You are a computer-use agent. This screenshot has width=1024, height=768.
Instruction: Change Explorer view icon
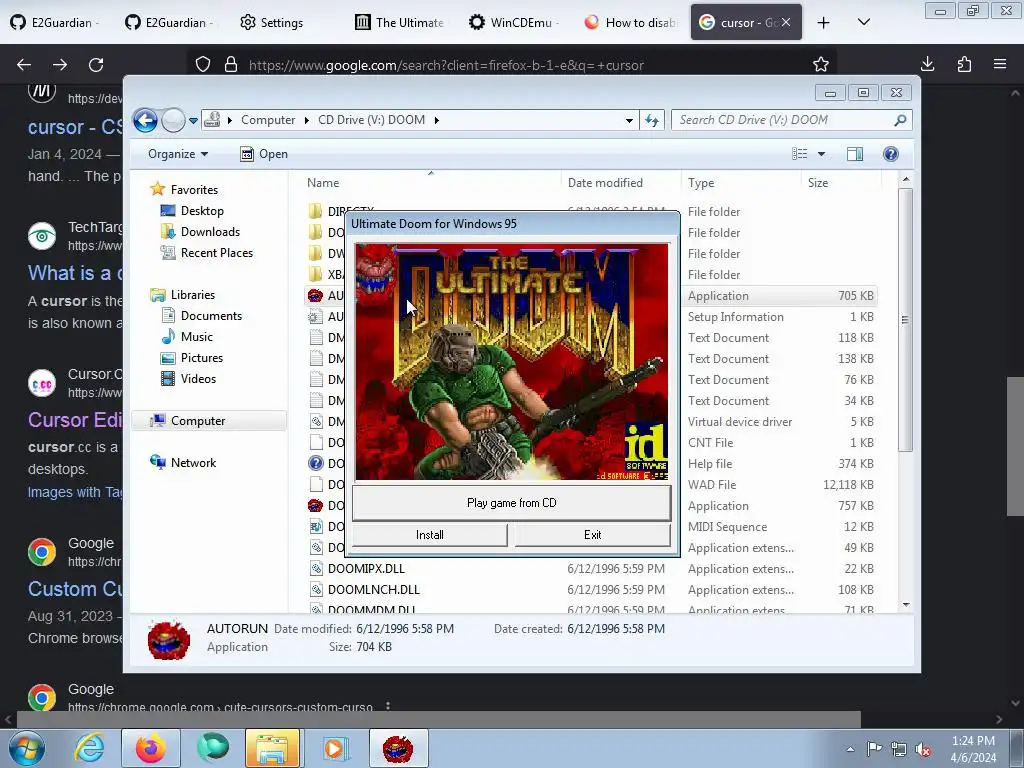click(x=799, y=153)
